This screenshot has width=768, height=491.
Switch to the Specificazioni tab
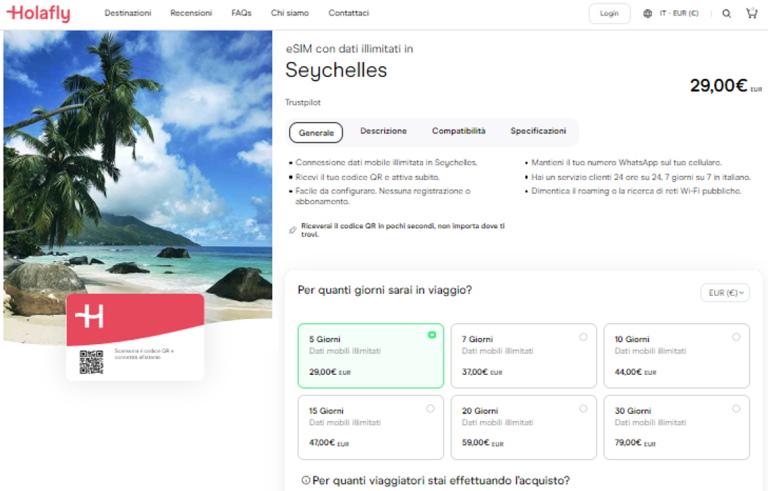538,131
